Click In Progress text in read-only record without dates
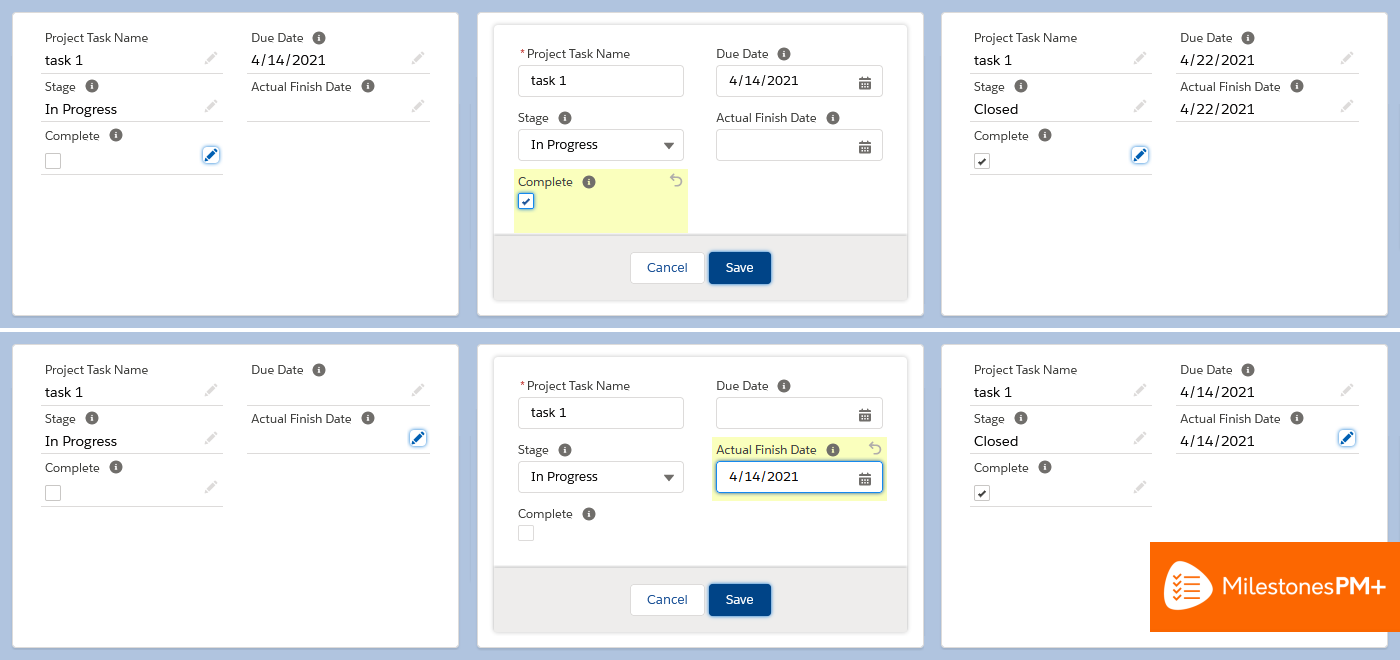 pyautogui.click(x=81, y=441)
